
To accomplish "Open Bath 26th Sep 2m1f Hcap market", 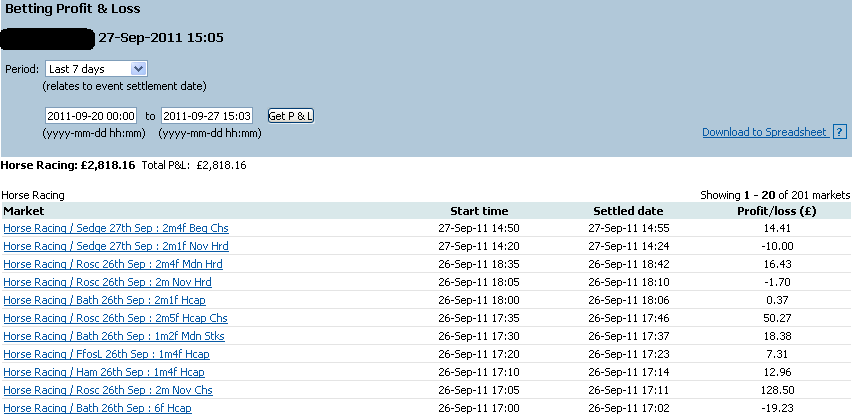I will 104,300.
